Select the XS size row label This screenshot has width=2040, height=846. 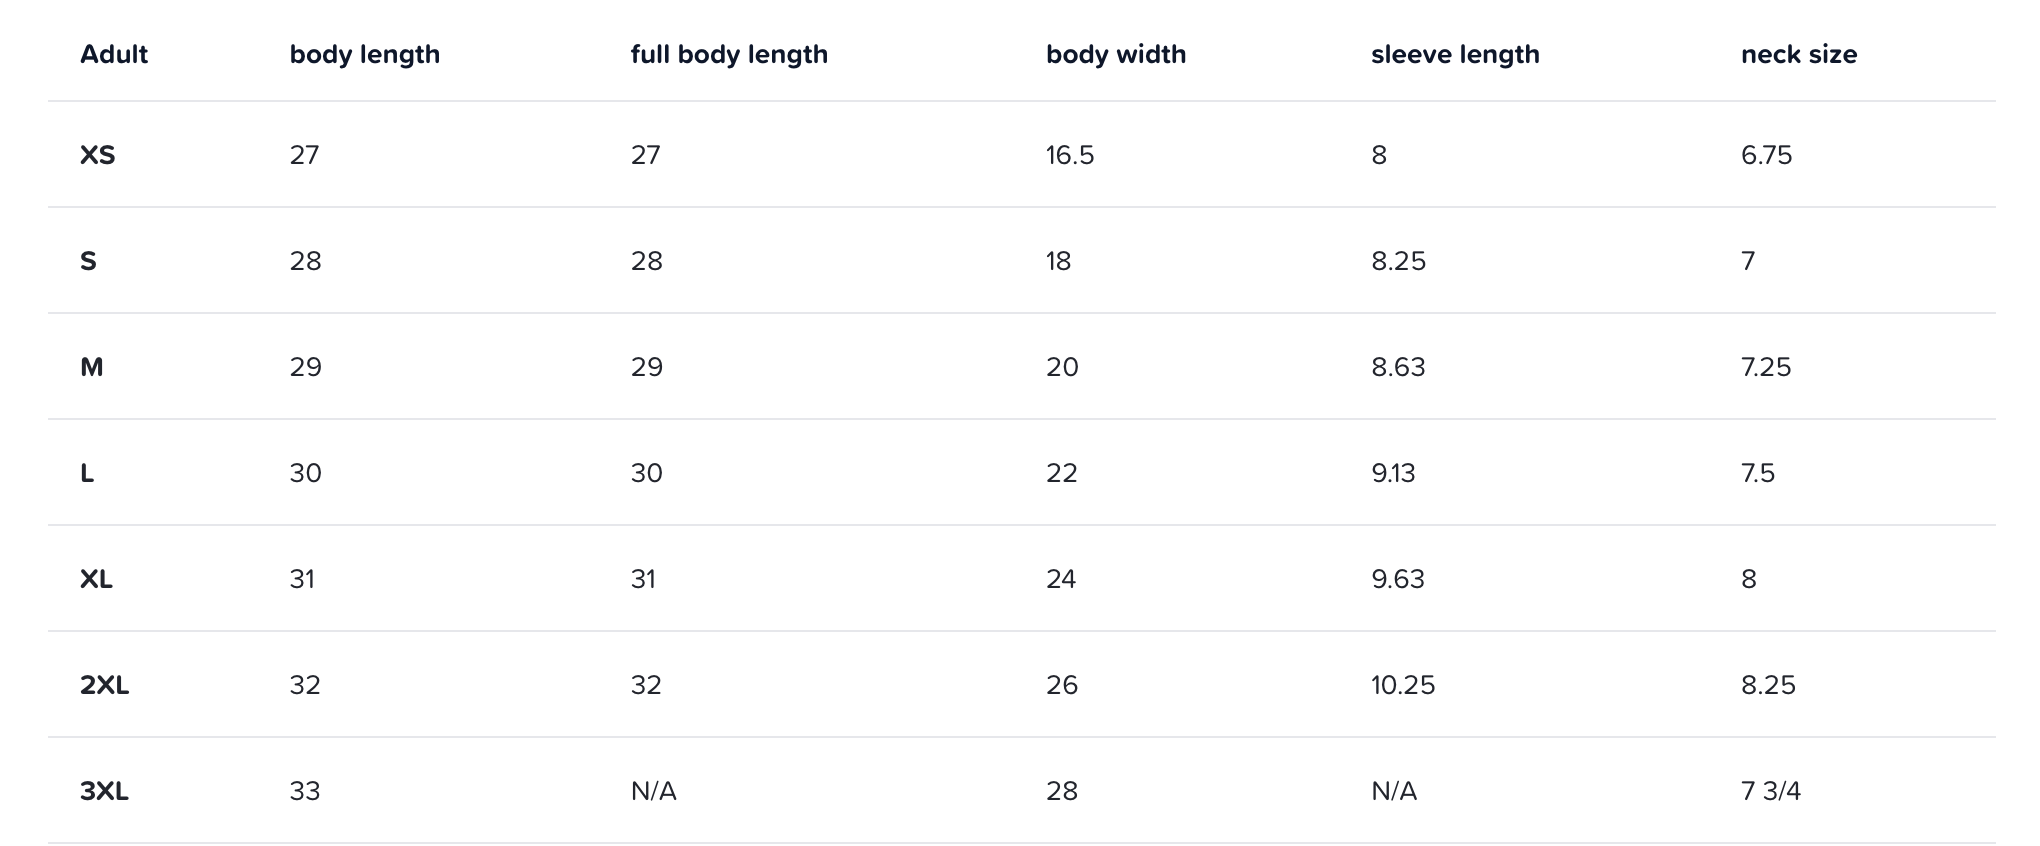(98, 155)
